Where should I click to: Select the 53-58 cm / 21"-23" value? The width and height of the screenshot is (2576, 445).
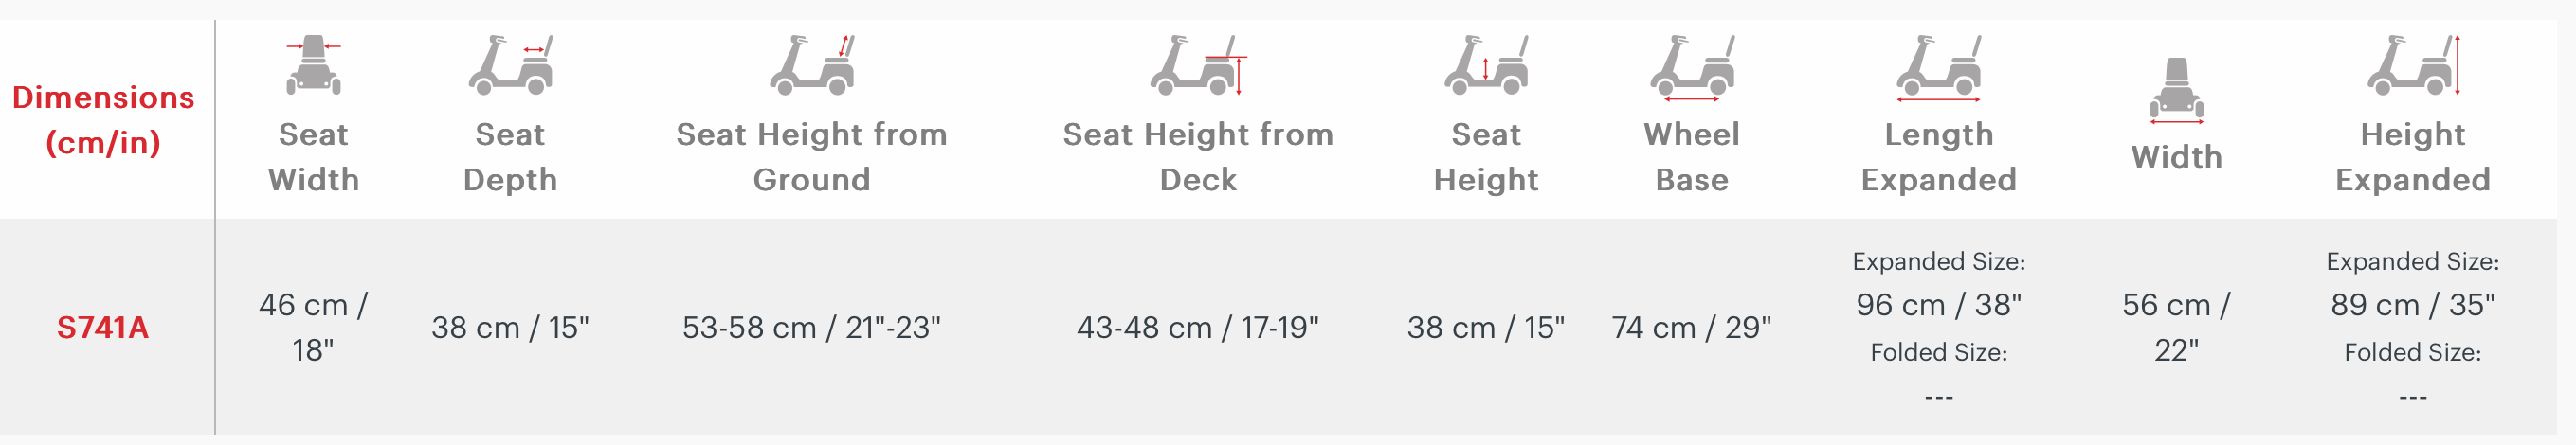coord(812,327)
